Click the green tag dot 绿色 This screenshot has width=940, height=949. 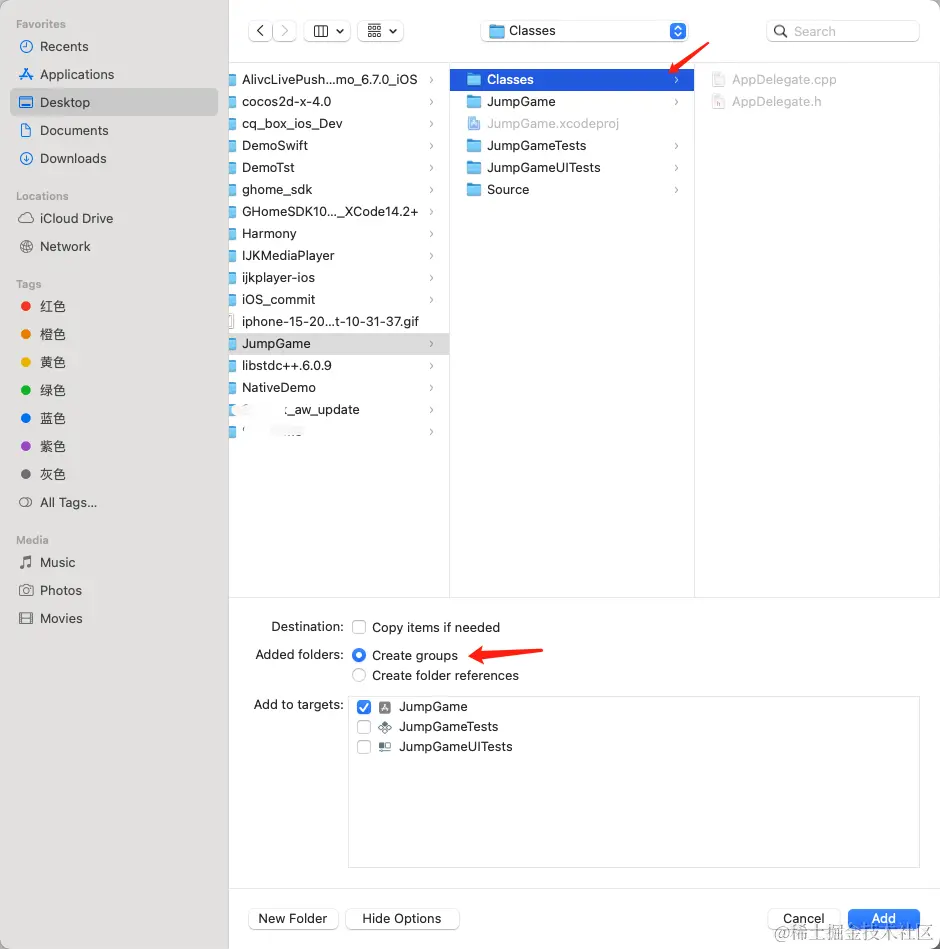[25, 390]
